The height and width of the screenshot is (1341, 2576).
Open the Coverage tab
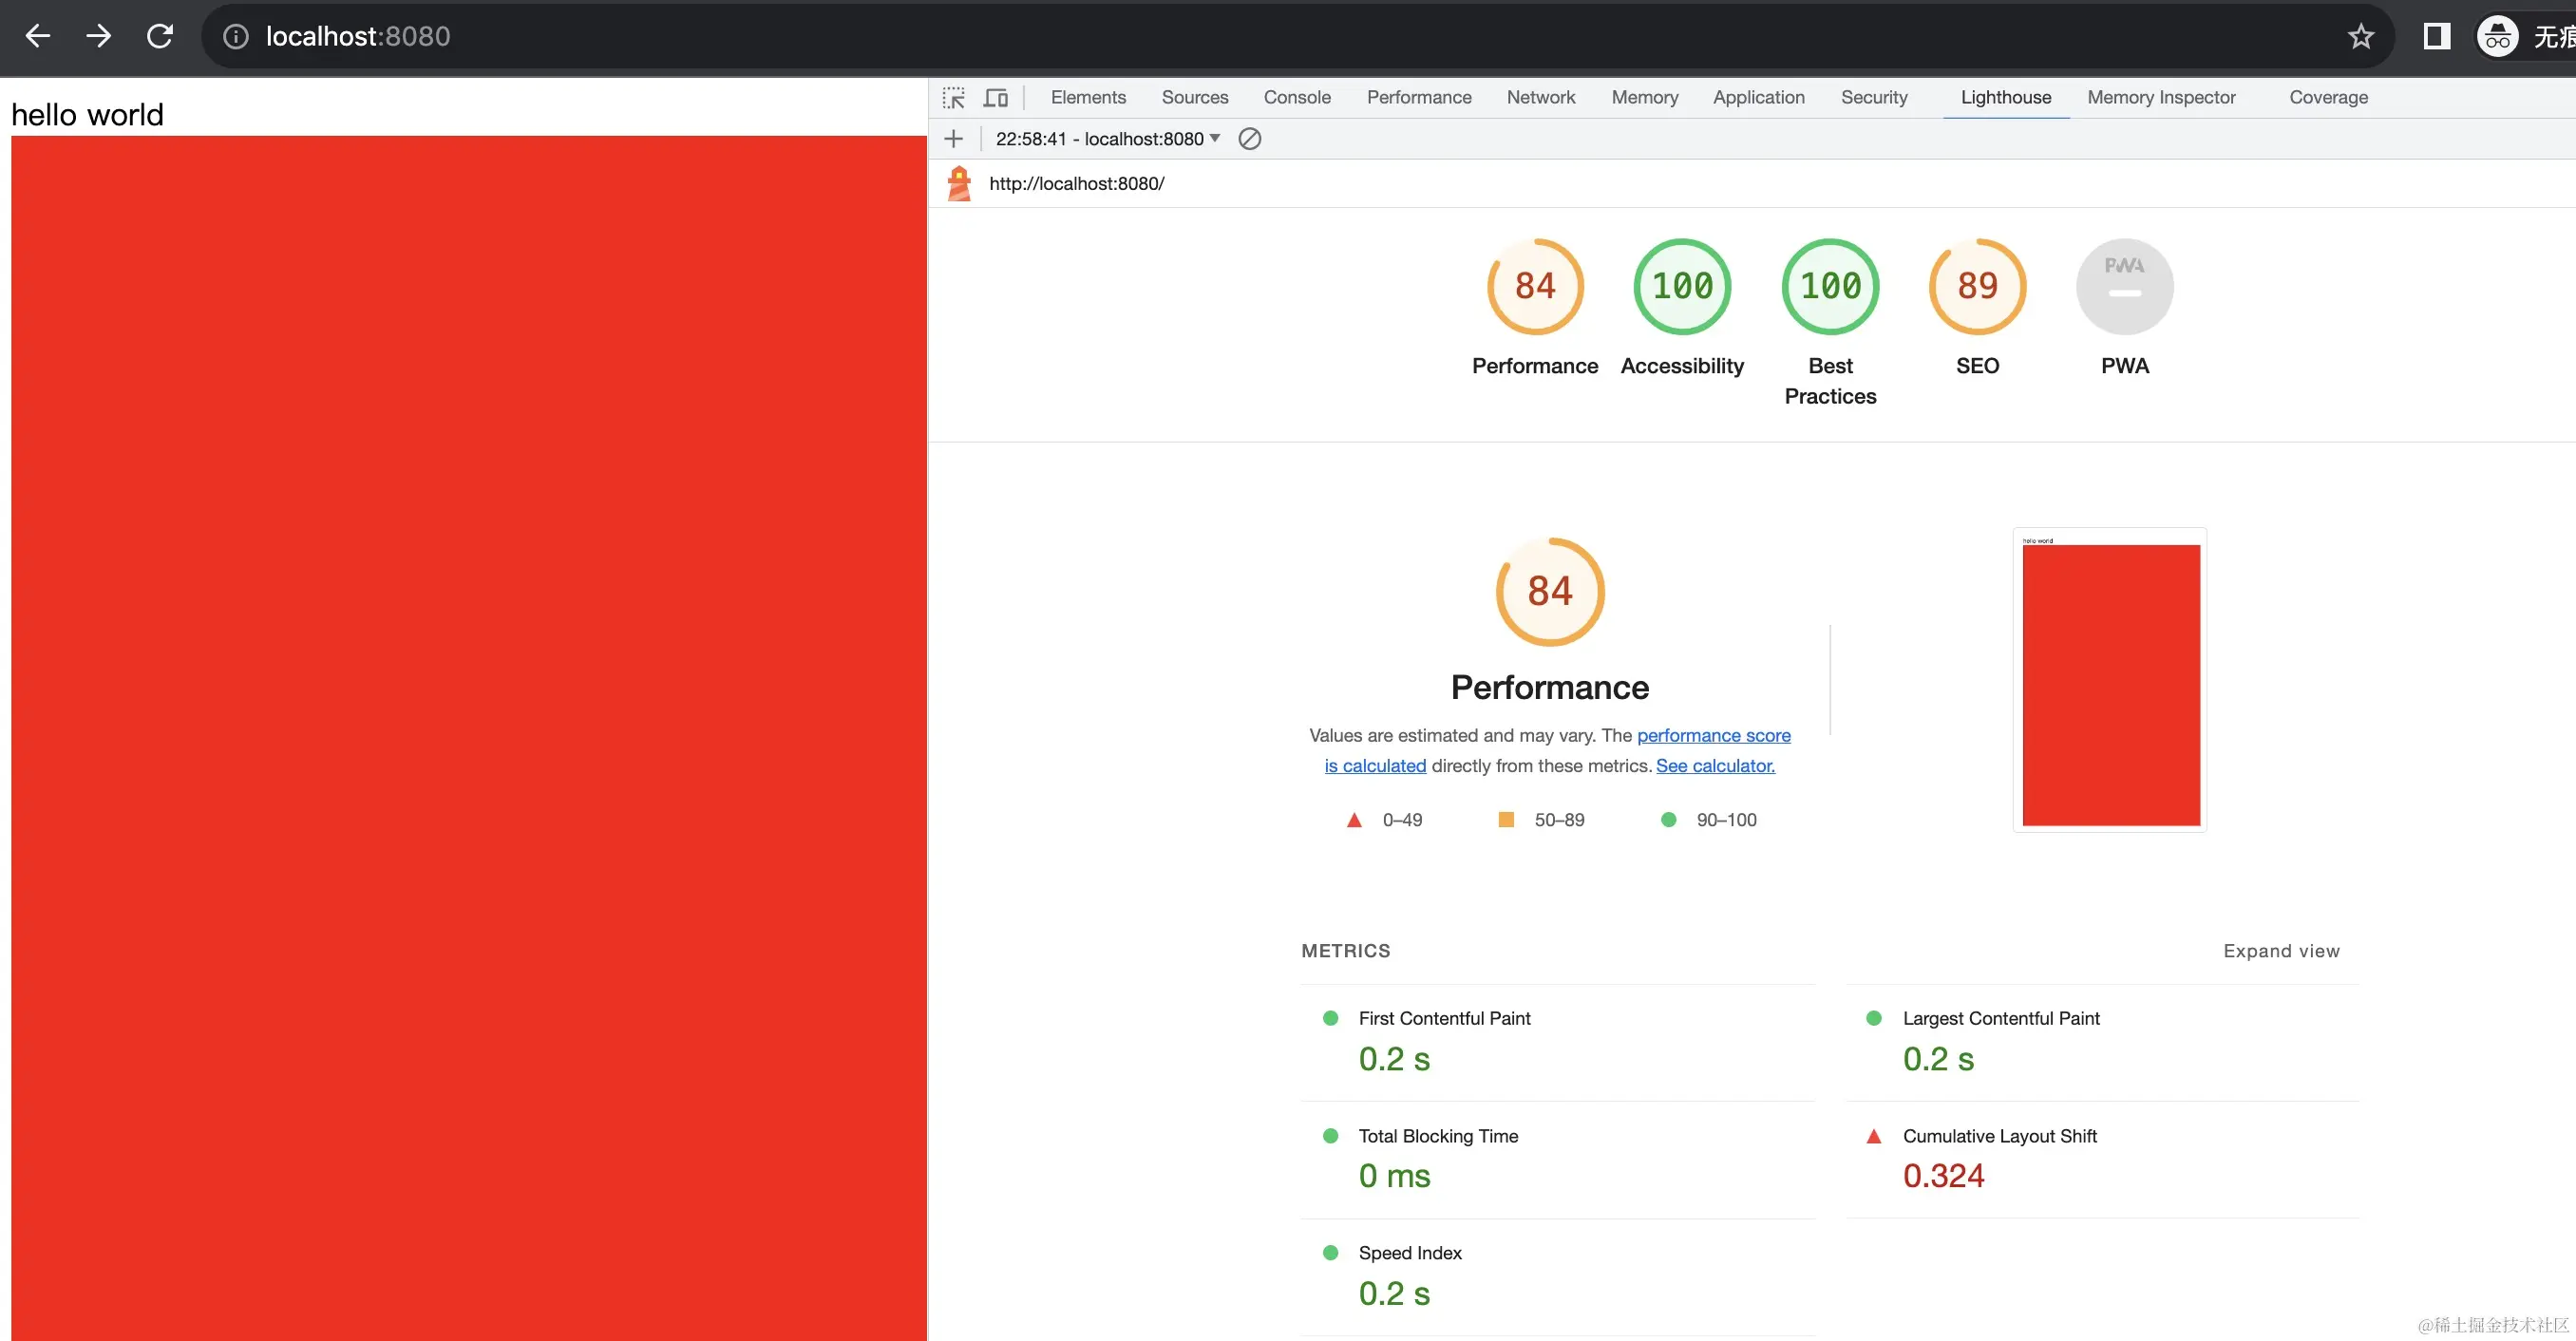pyautogui.click(x=2327, y=98)
